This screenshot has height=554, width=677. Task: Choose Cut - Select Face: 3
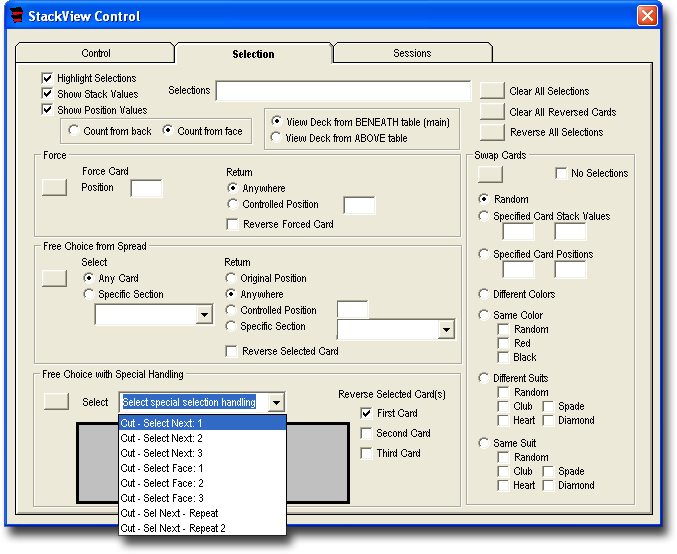[x=202, y=498]
